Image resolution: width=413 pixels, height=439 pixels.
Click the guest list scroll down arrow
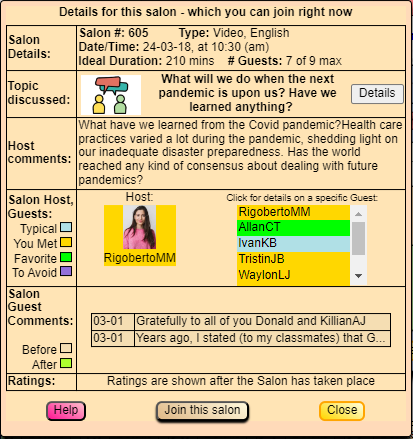[358, 276]
